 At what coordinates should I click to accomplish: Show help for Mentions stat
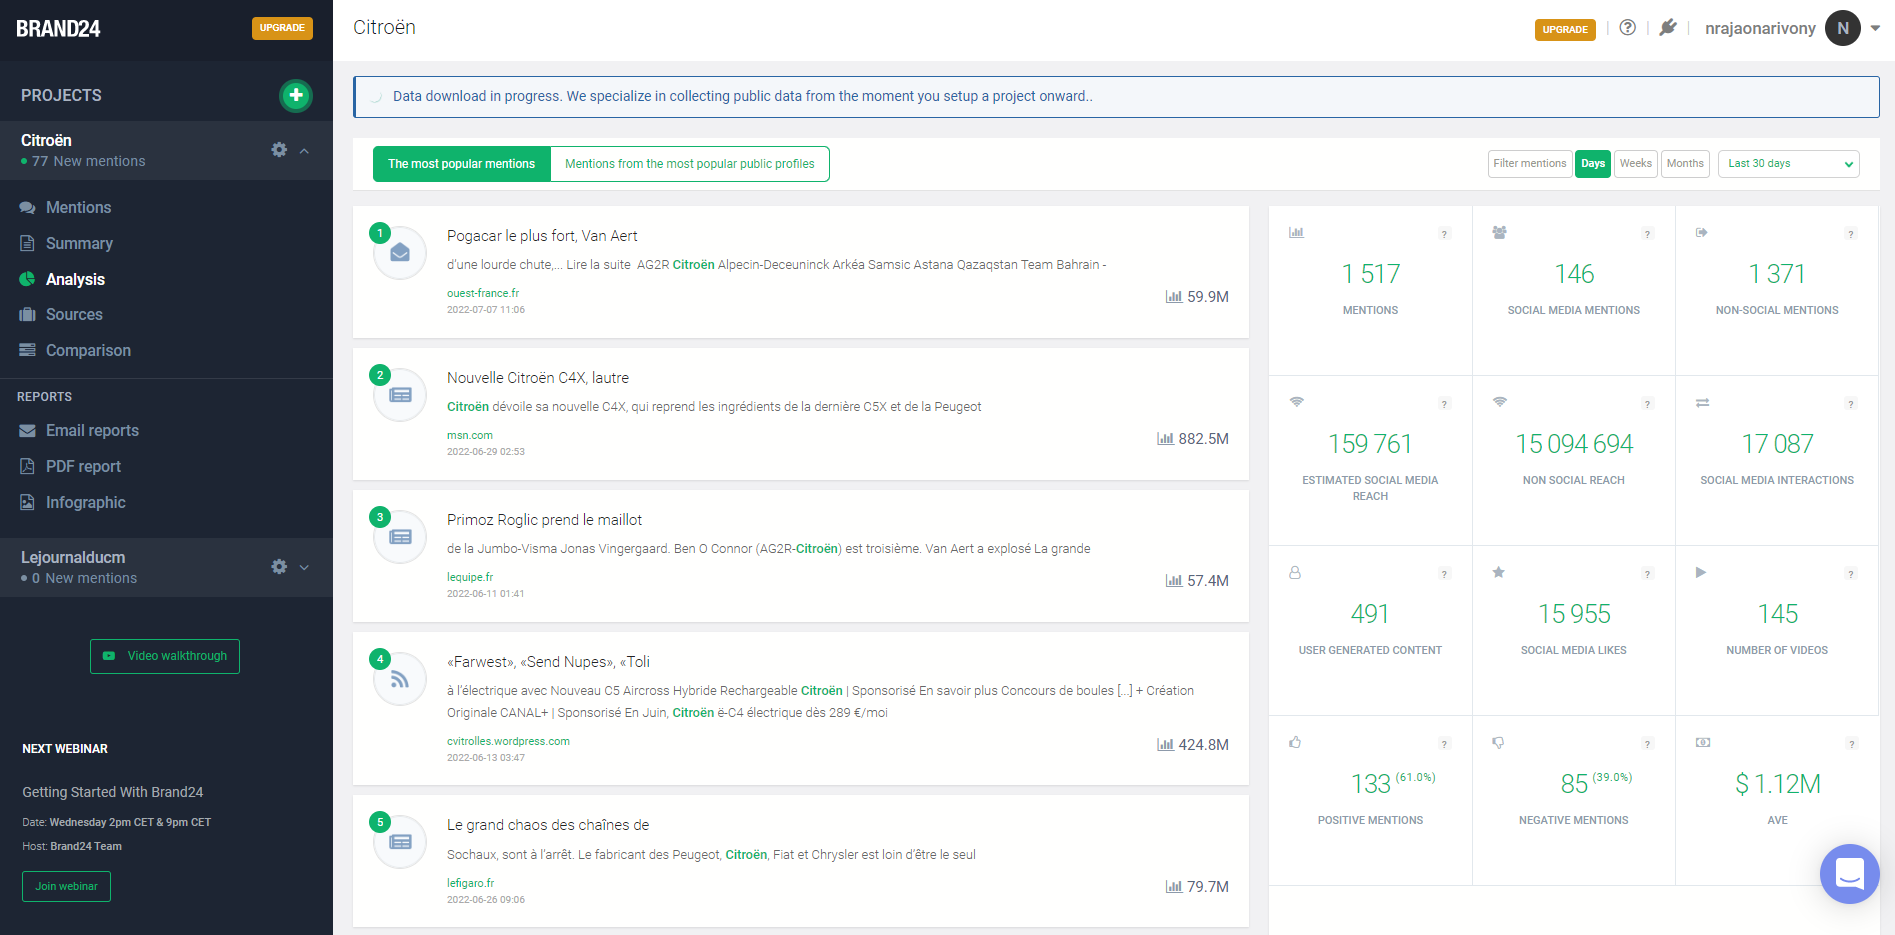1444,234
